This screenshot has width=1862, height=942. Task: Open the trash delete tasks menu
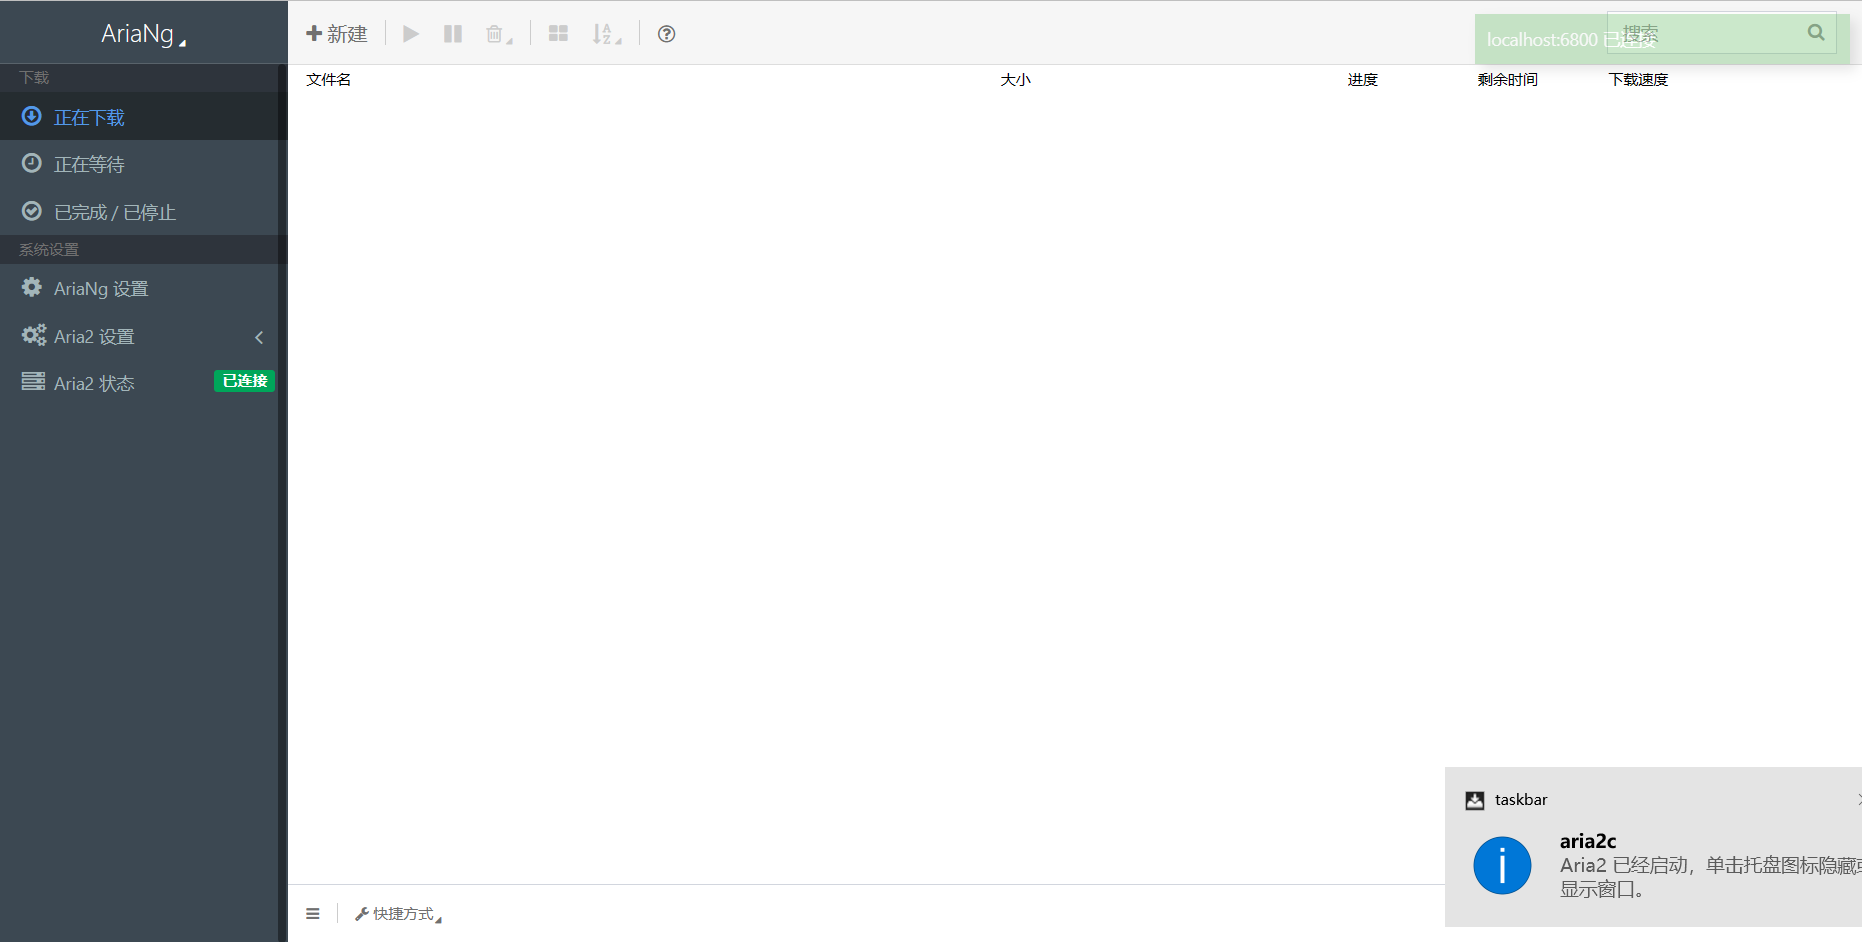(498, 34)
